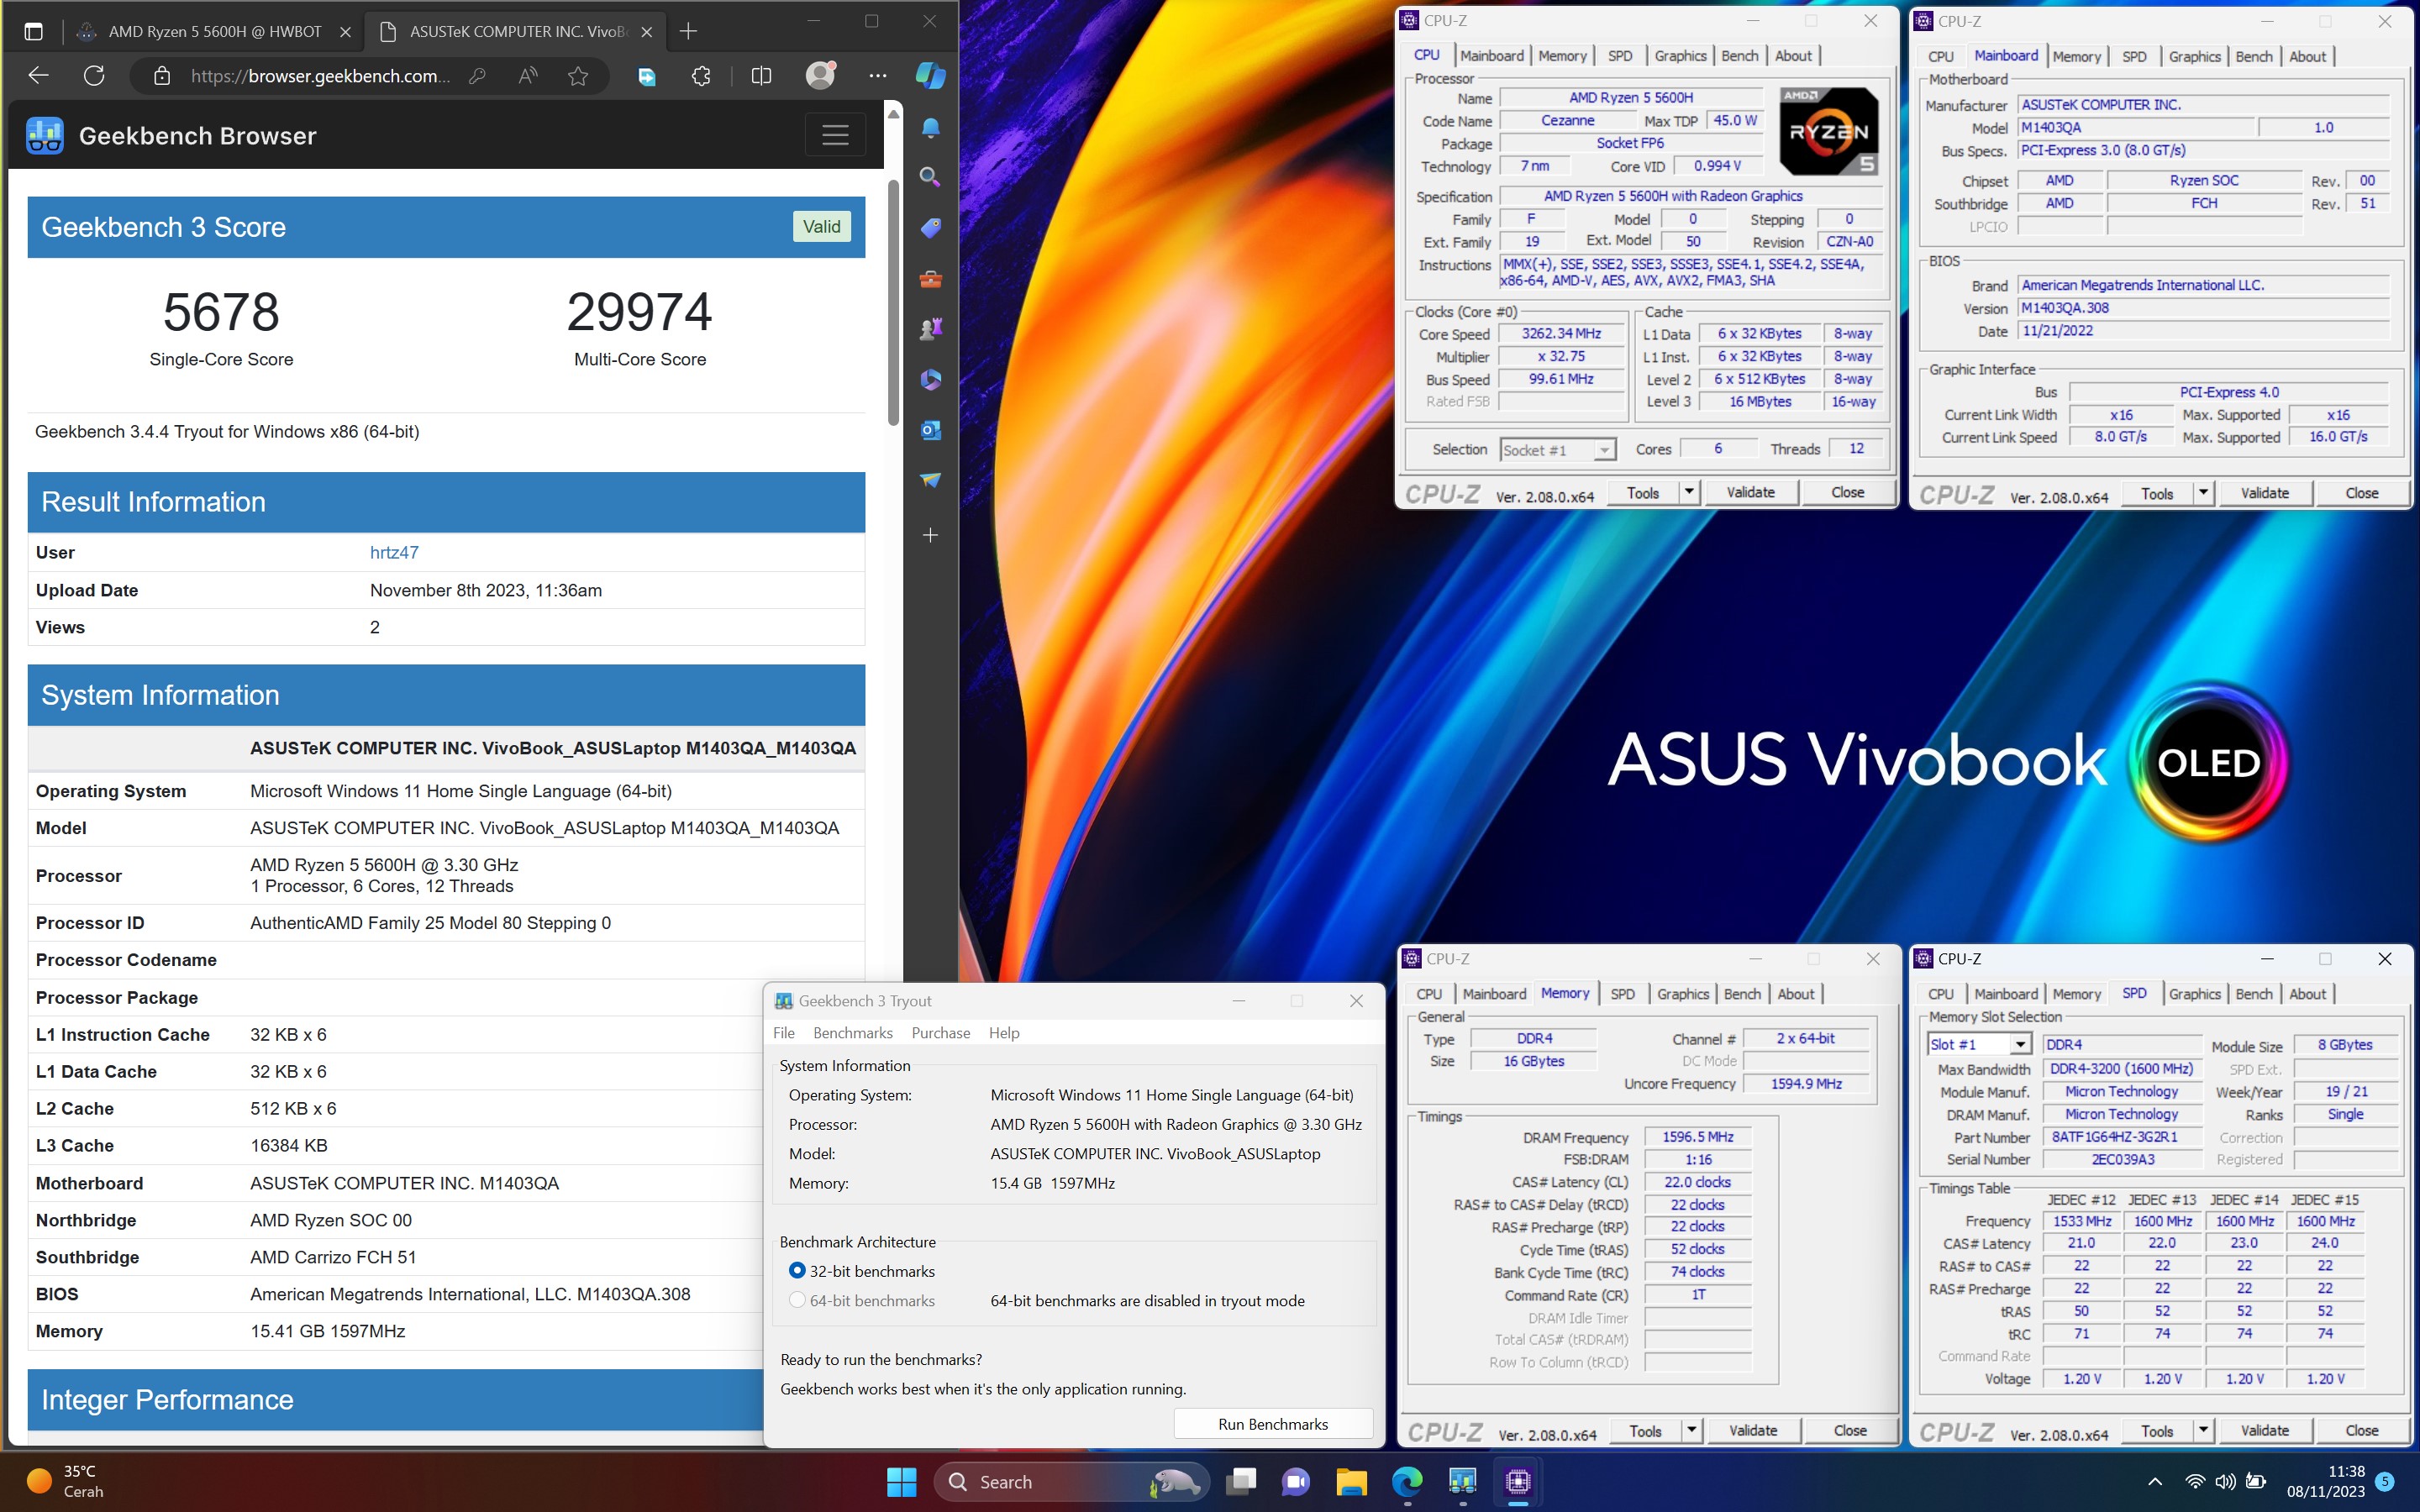Image resolution: width=2420 pixels, height=1512 pixels.
Task: Open Edge settings and more menu
Action: pyautogui.click(x=878, y=76)
